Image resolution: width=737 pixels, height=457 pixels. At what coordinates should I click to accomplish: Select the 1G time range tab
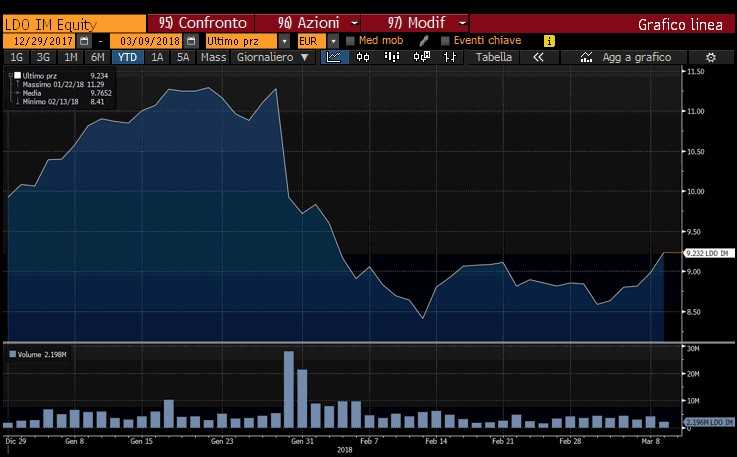tap(16, 57)
